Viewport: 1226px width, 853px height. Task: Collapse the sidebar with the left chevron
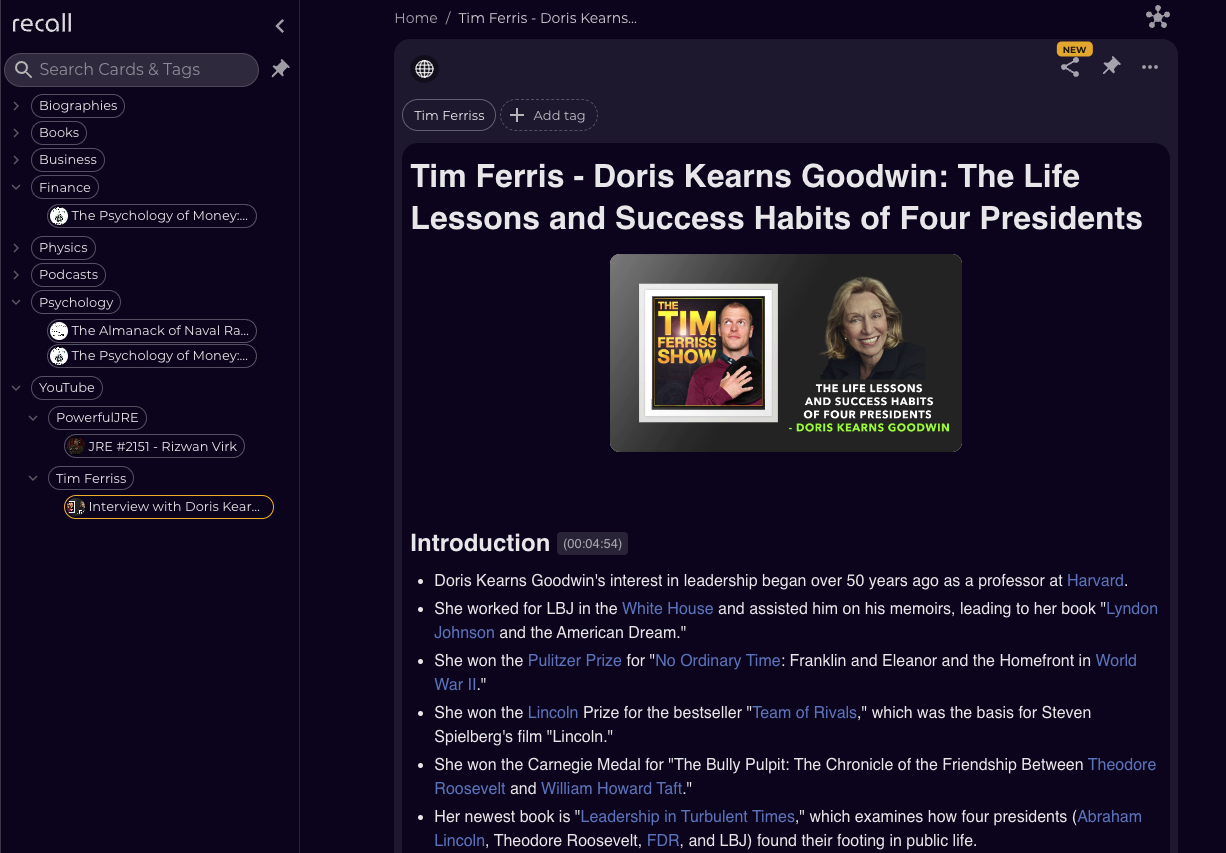pos(280,26)
